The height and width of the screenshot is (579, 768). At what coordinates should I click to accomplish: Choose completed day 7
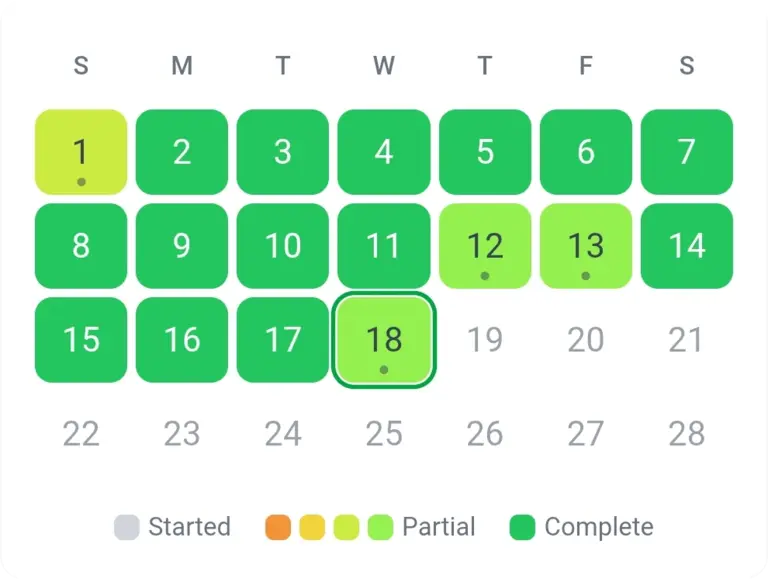click(x=687, y=152)
